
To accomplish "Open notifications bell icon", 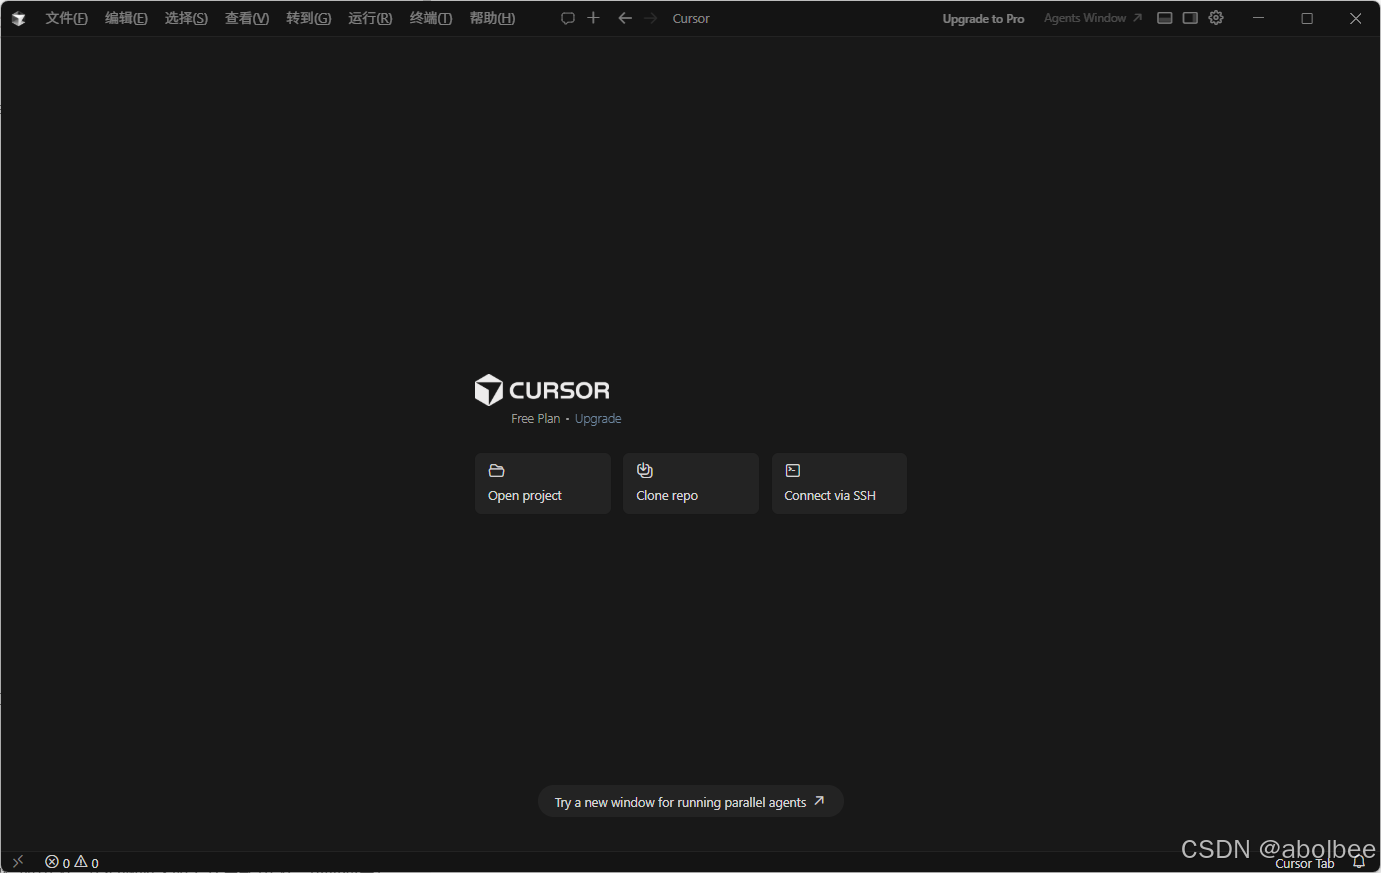I will pyautogui.click(x=1359, y=862).
